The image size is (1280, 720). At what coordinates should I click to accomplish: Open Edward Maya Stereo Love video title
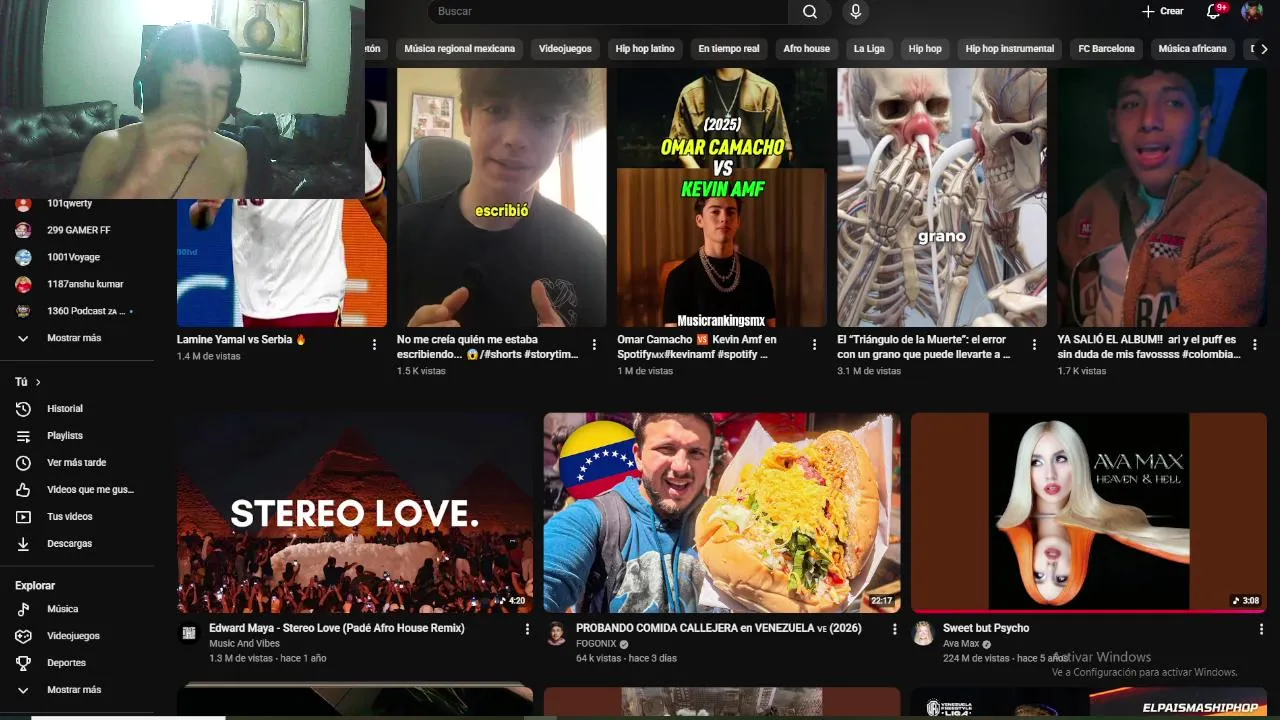(x=337, y=628)
